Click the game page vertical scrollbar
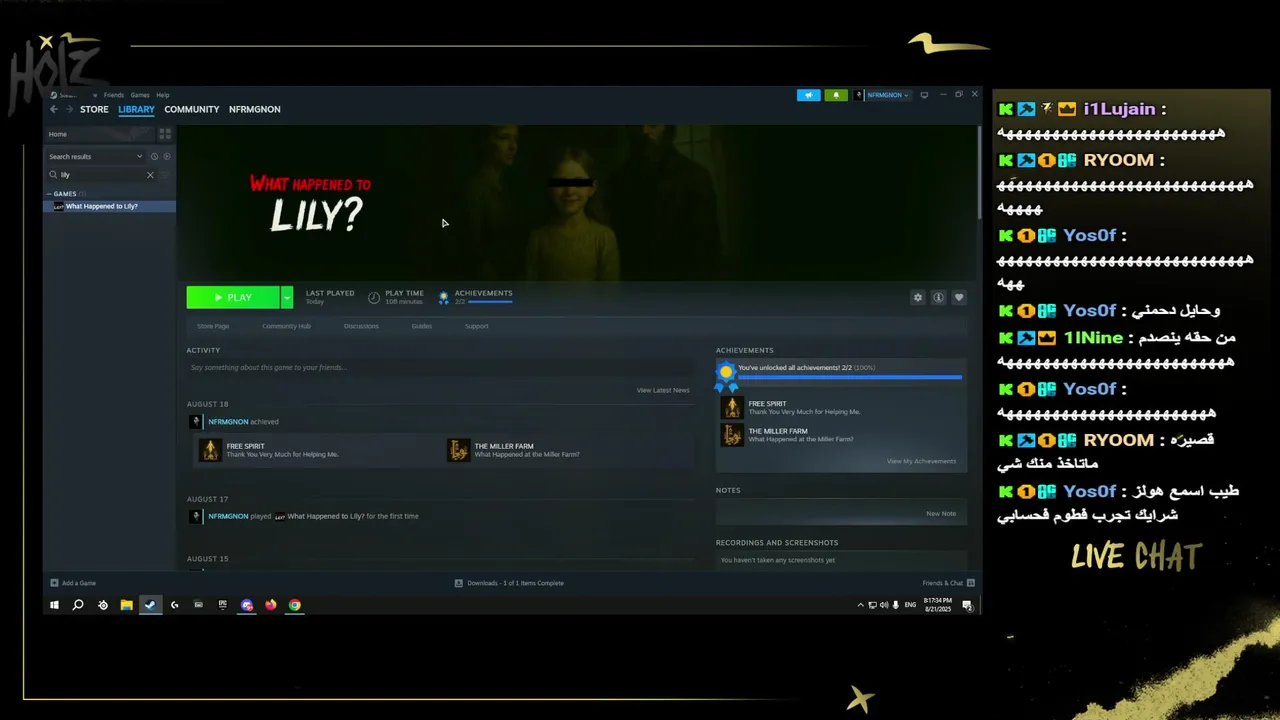 [979, 172]
